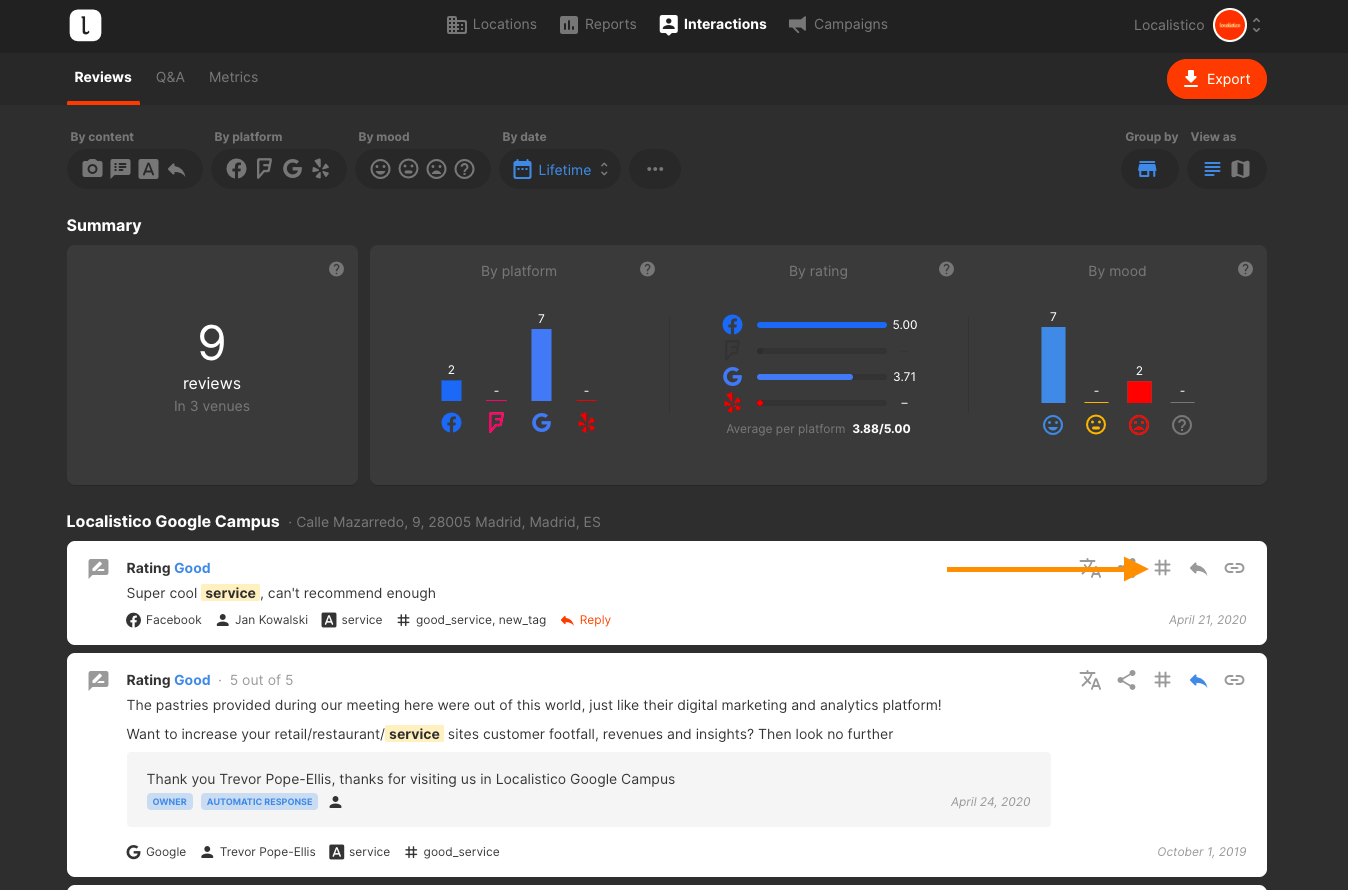Open the Lifetime date range dropdown
1348x890 pixels.
pos(560,169)
